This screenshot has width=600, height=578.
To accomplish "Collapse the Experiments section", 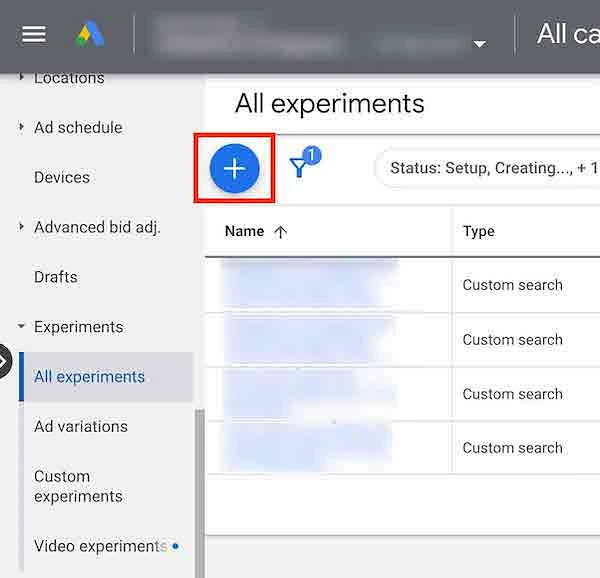I will coord(21,326).
